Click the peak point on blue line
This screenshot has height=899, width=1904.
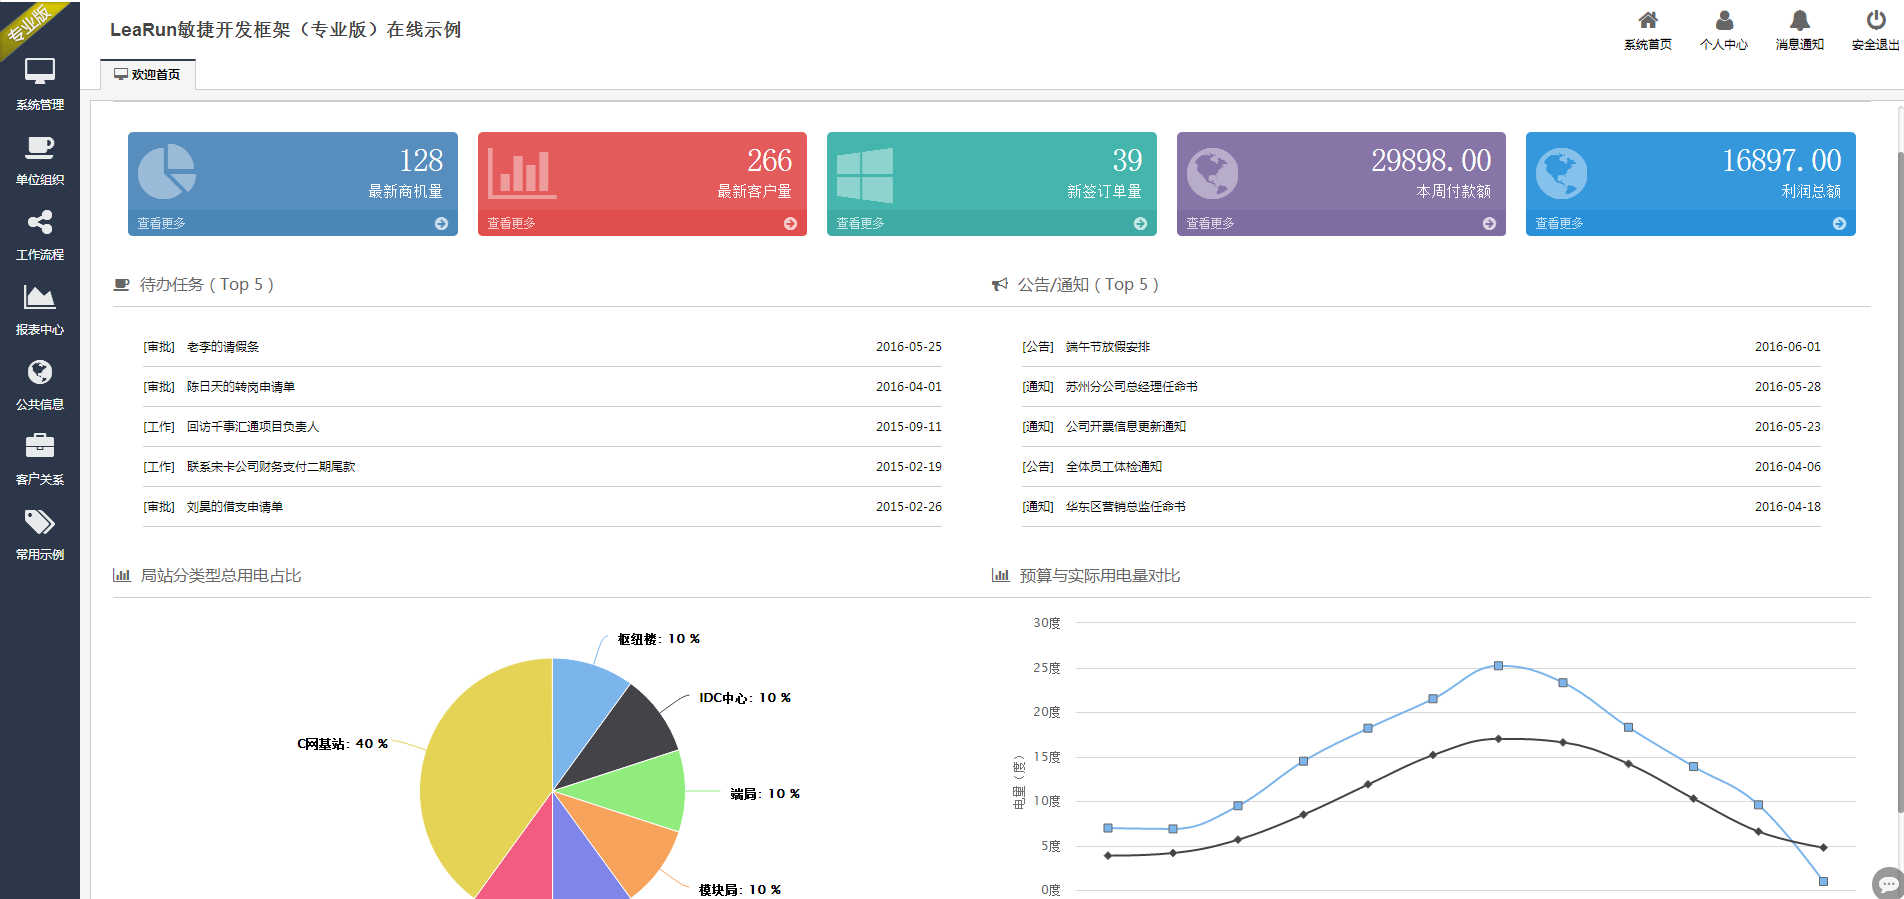click(x=1498, y=665)
